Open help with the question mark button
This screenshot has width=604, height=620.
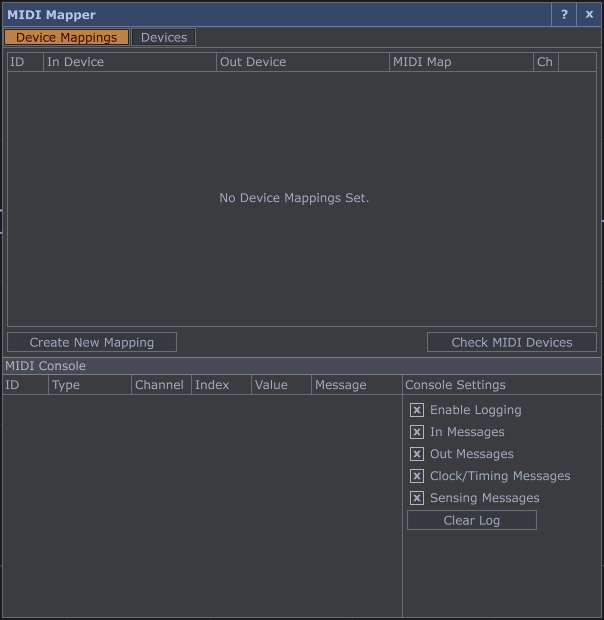564,15
